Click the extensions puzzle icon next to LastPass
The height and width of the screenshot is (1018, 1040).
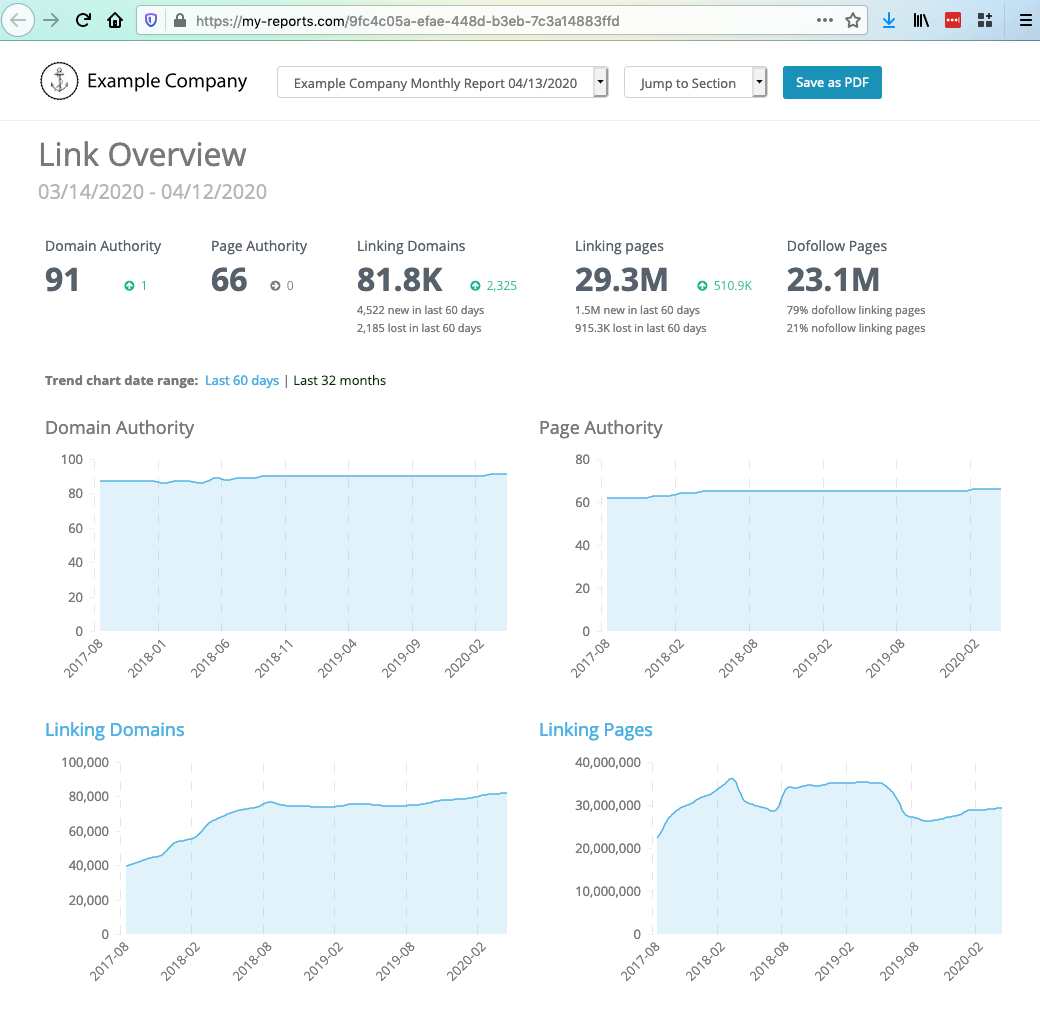pos(985,19)
